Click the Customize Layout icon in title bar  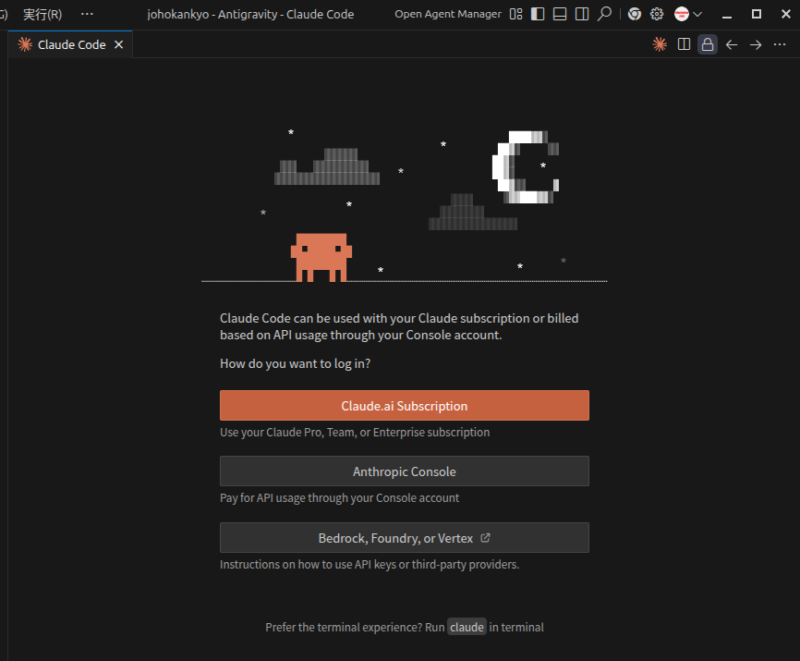(x=516, y=14)
